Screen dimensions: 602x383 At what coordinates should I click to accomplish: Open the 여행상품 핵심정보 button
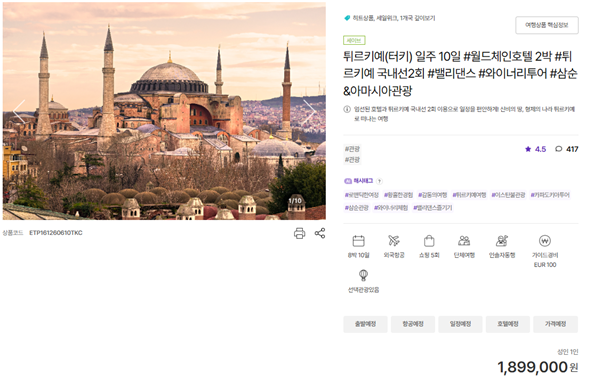pos(547,25)
